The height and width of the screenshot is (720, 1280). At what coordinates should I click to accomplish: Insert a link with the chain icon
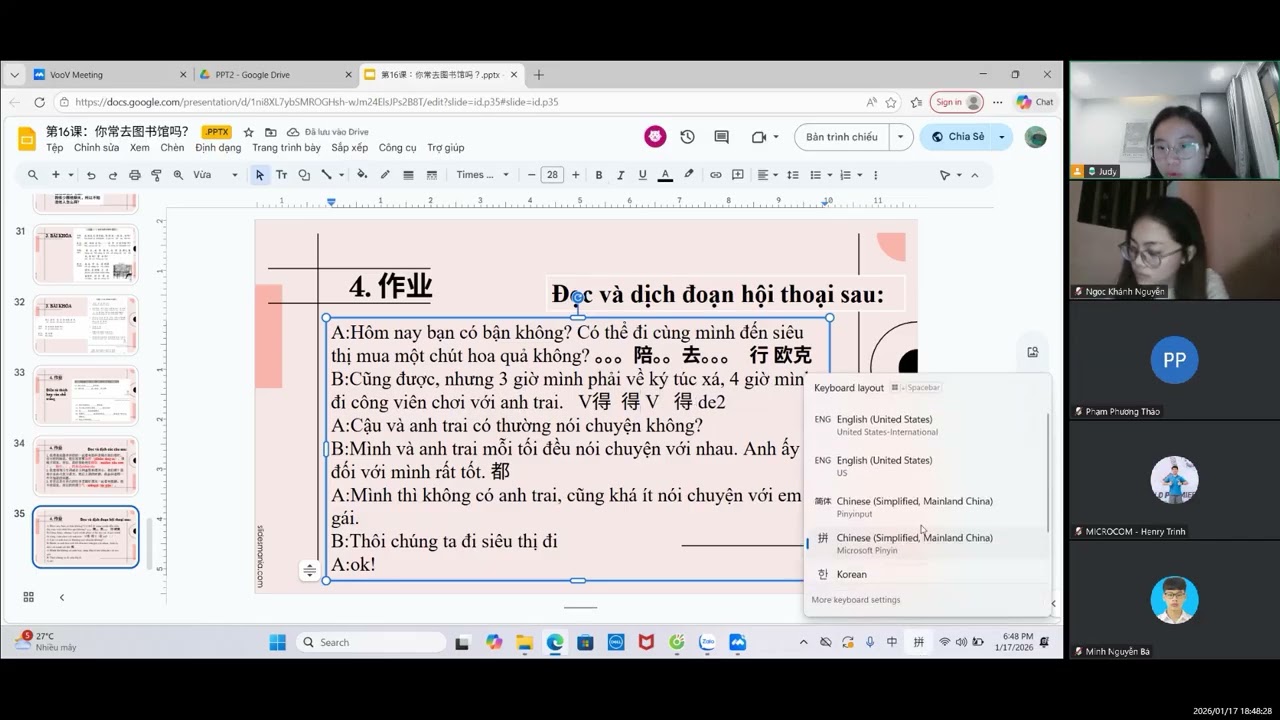pyautogui.click(x=715, y=175)
